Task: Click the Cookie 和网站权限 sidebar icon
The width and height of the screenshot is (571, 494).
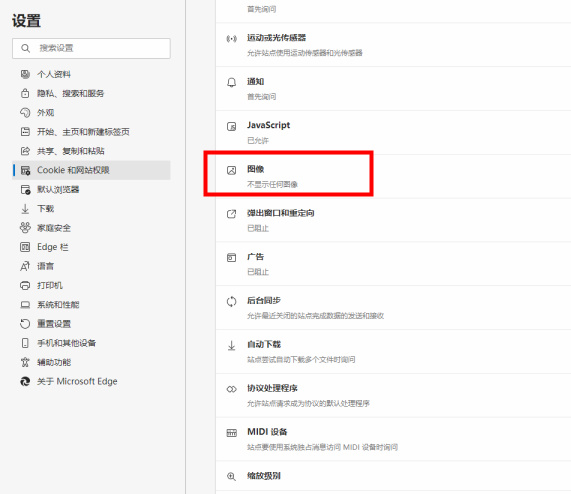Action: tap(25, 170)
